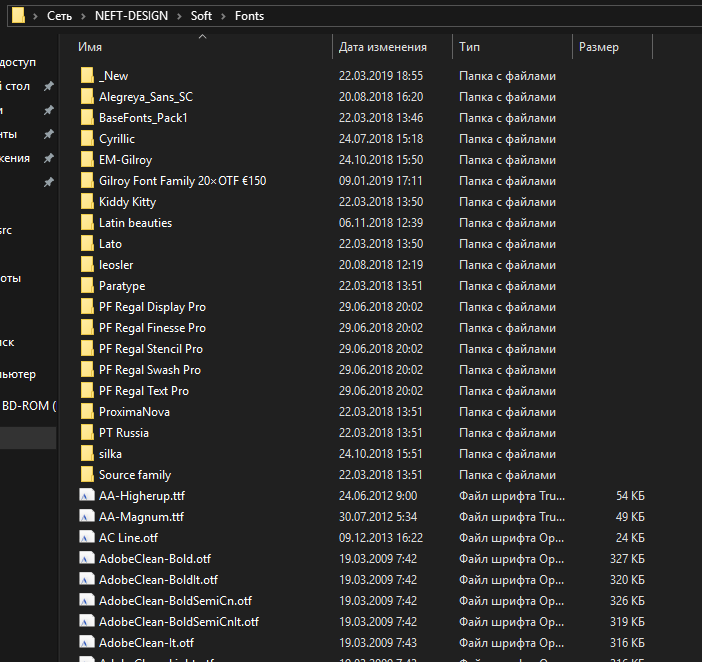This screenshot has height=662, width=702.
Task: Go to NEFT-DESIGN in breadcrumb path
Action: click(131, 16)
